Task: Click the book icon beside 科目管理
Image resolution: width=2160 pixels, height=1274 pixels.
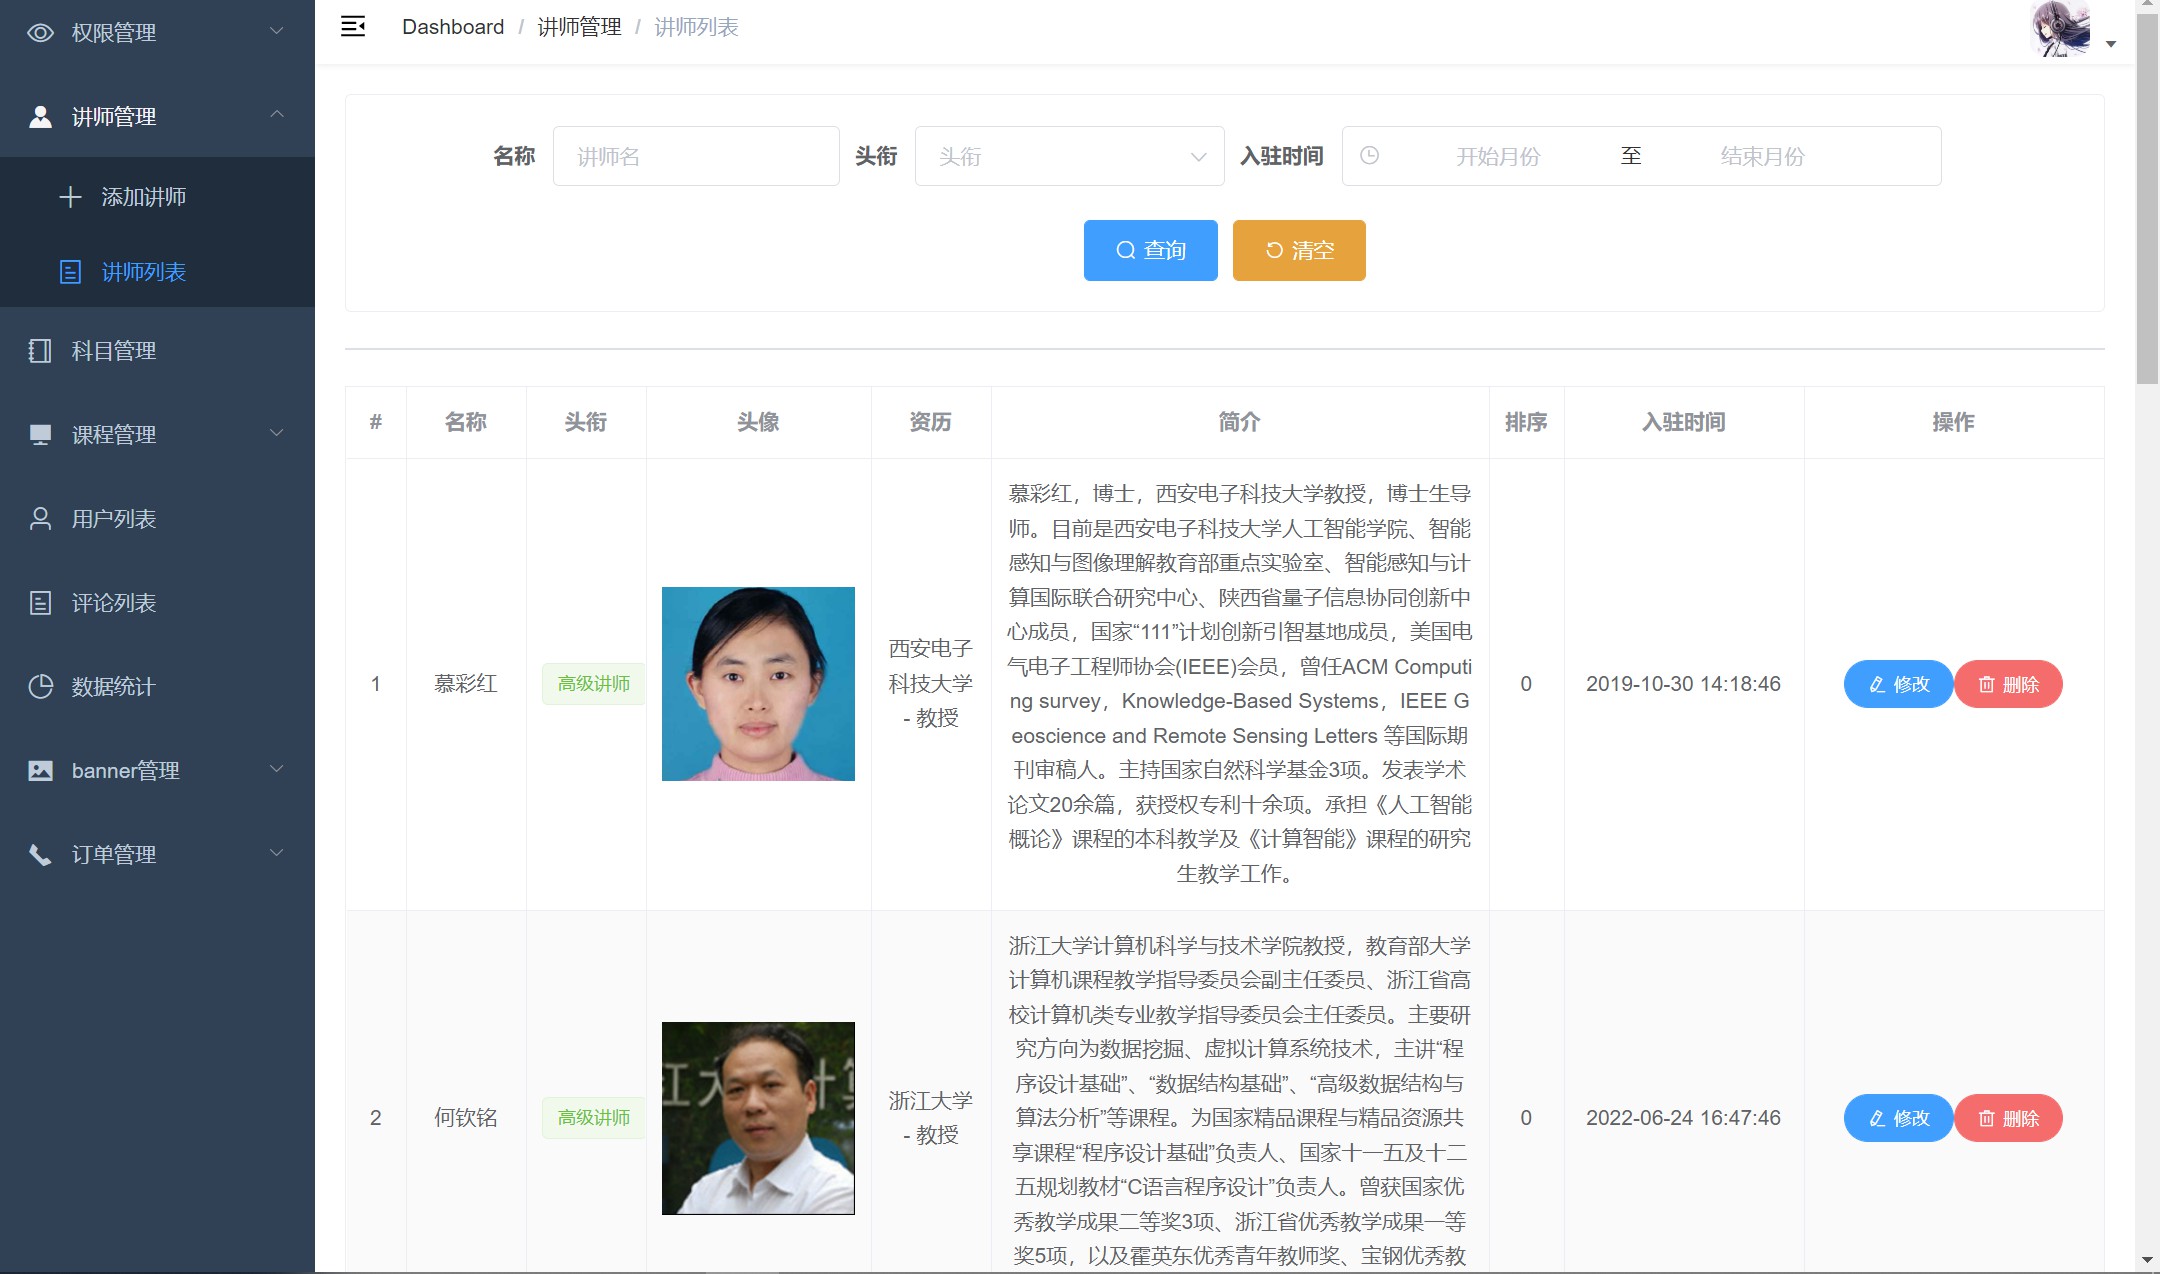Action: 40,351
